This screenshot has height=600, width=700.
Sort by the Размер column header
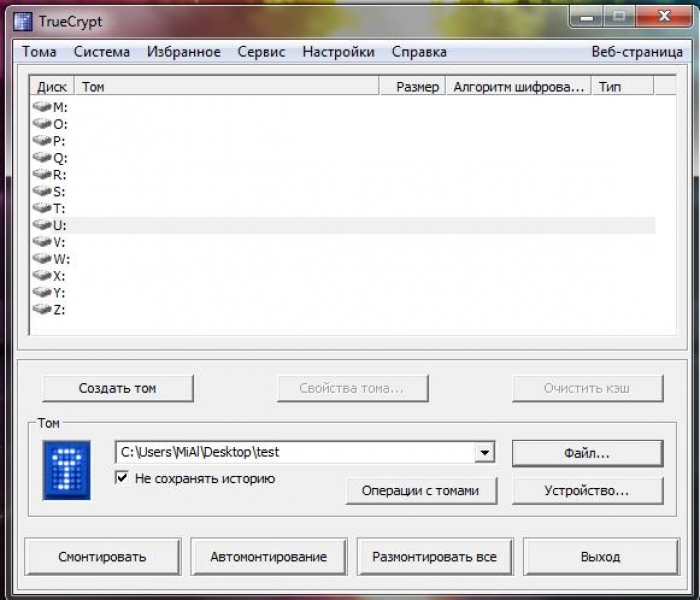click(413, 86)
